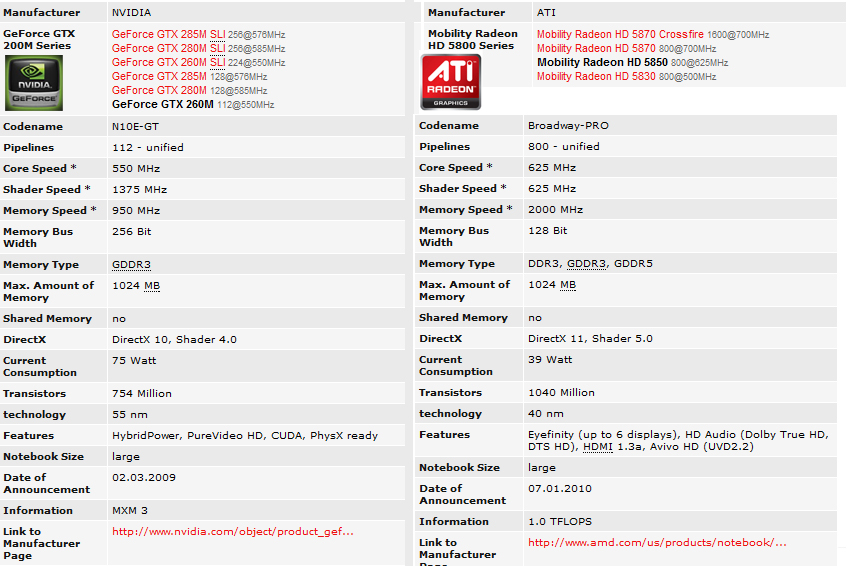Click the MB abbreviation in NVIDIA memory row
Image resolution: width=847 pixels, height=566 pixels.
[x=152, y=286]
